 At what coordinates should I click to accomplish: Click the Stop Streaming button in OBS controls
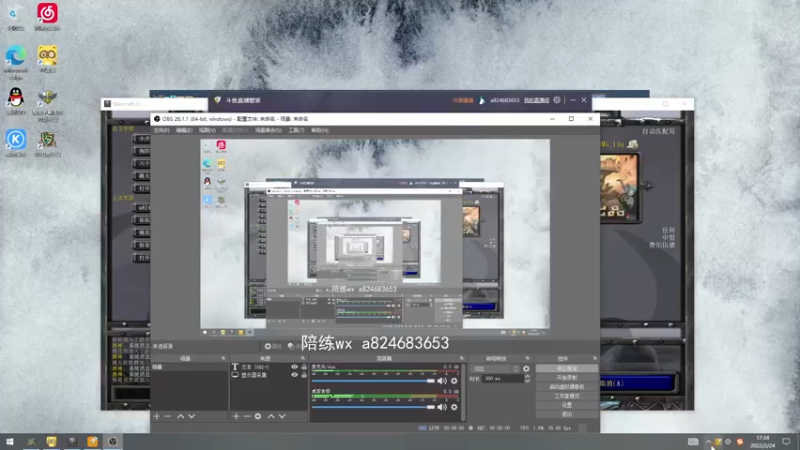click(567, 368)
